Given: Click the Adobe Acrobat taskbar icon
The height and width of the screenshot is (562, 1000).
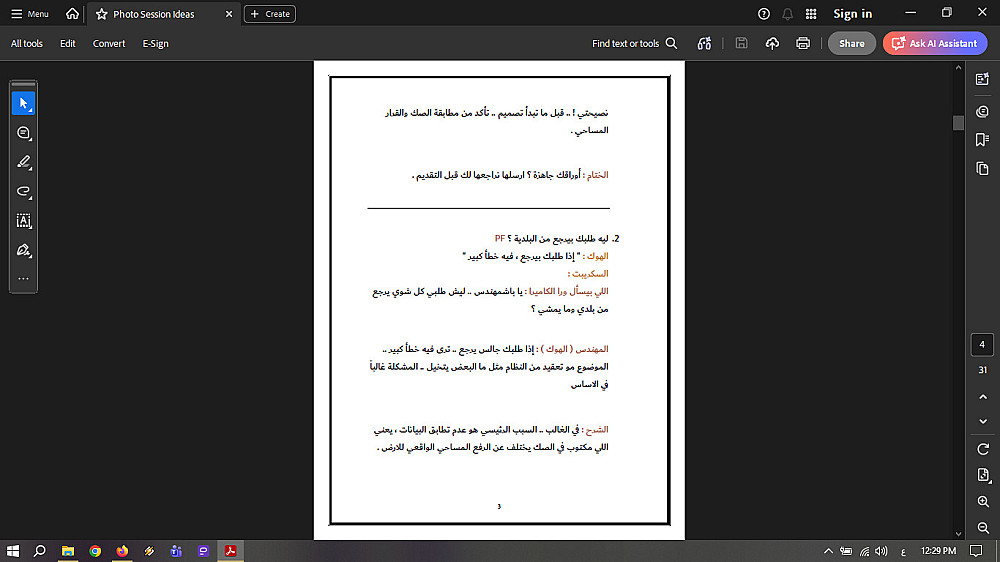Looking at the screenshot, I should coord(230,551).
